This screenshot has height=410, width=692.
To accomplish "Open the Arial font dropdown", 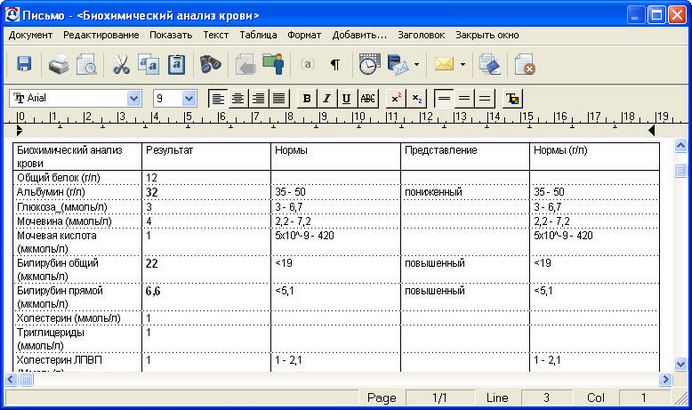I will [134, 98].
